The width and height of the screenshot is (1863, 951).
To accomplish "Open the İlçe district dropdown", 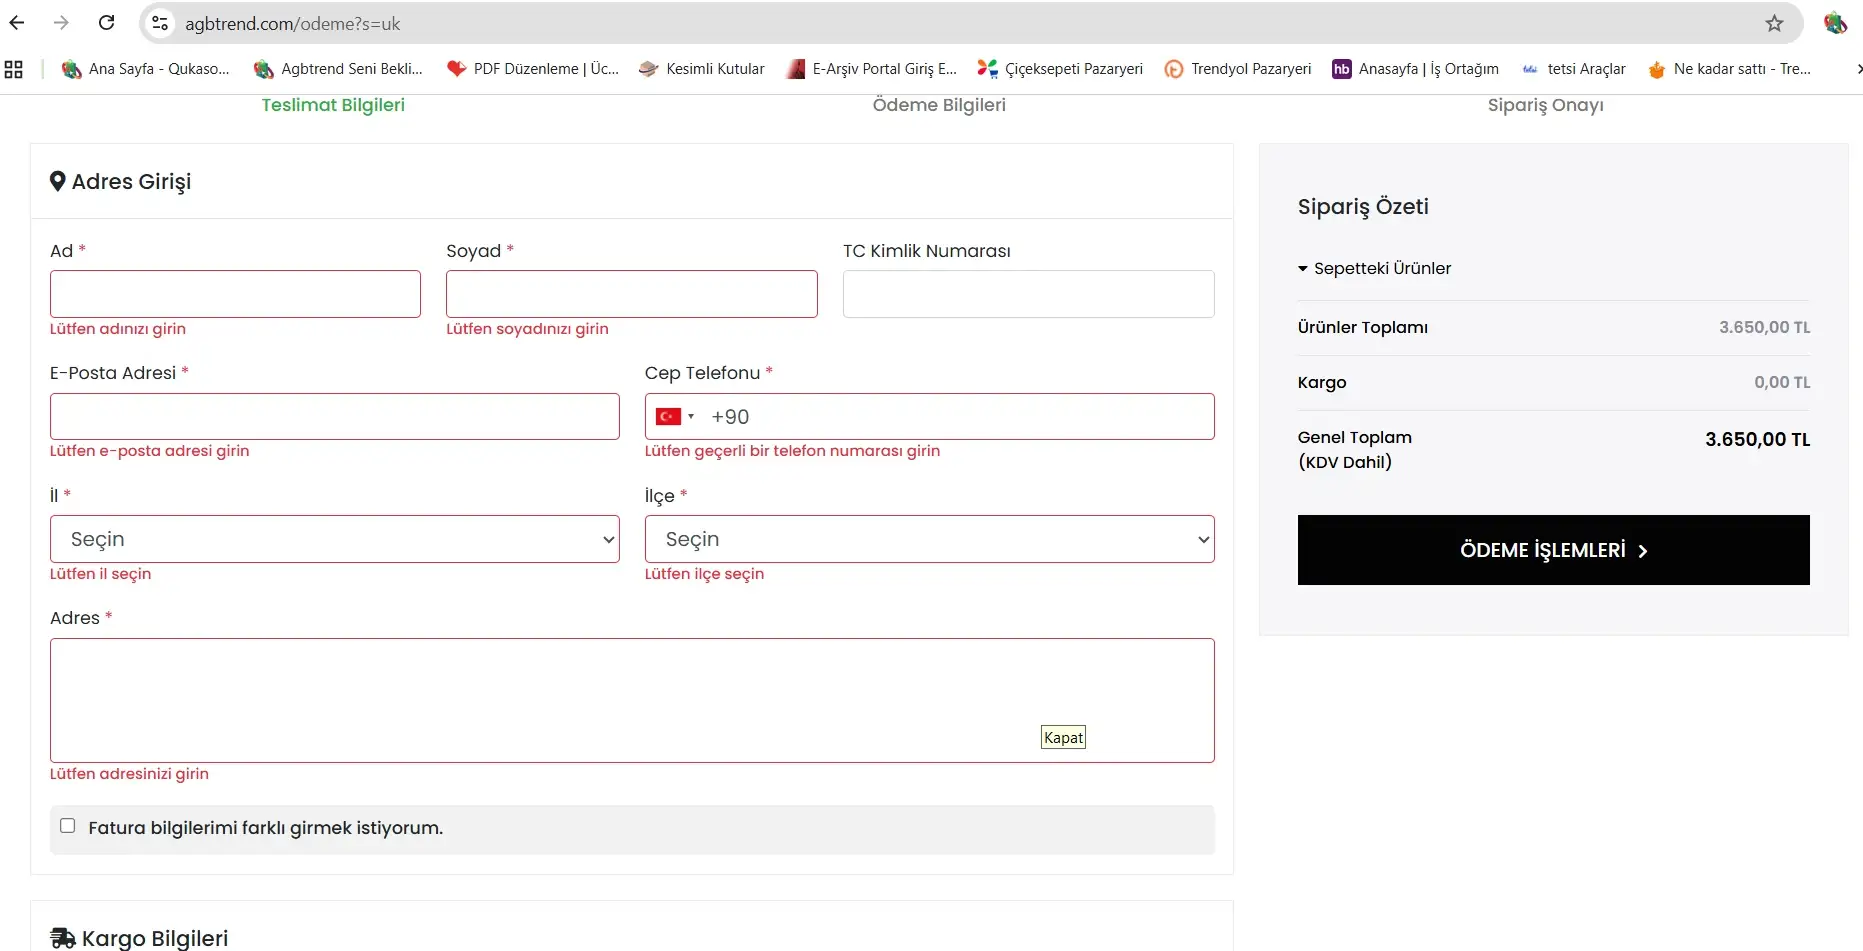I will point(929,539).
